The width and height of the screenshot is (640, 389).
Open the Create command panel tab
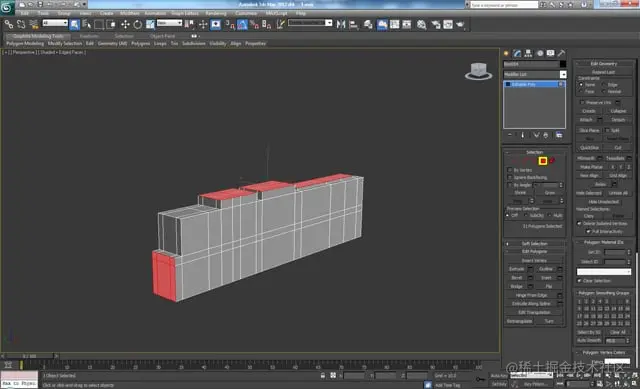507,53
